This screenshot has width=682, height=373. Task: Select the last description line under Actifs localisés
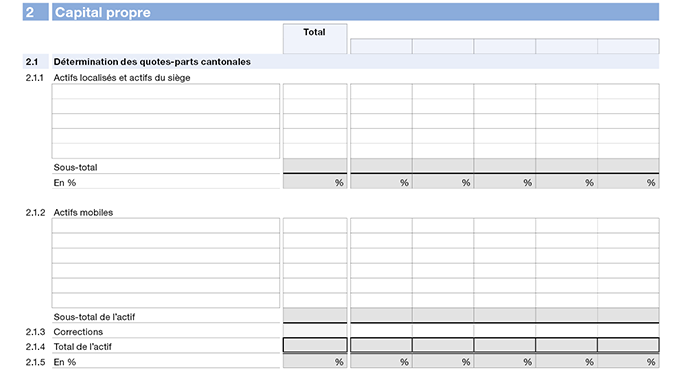[166, 151]
